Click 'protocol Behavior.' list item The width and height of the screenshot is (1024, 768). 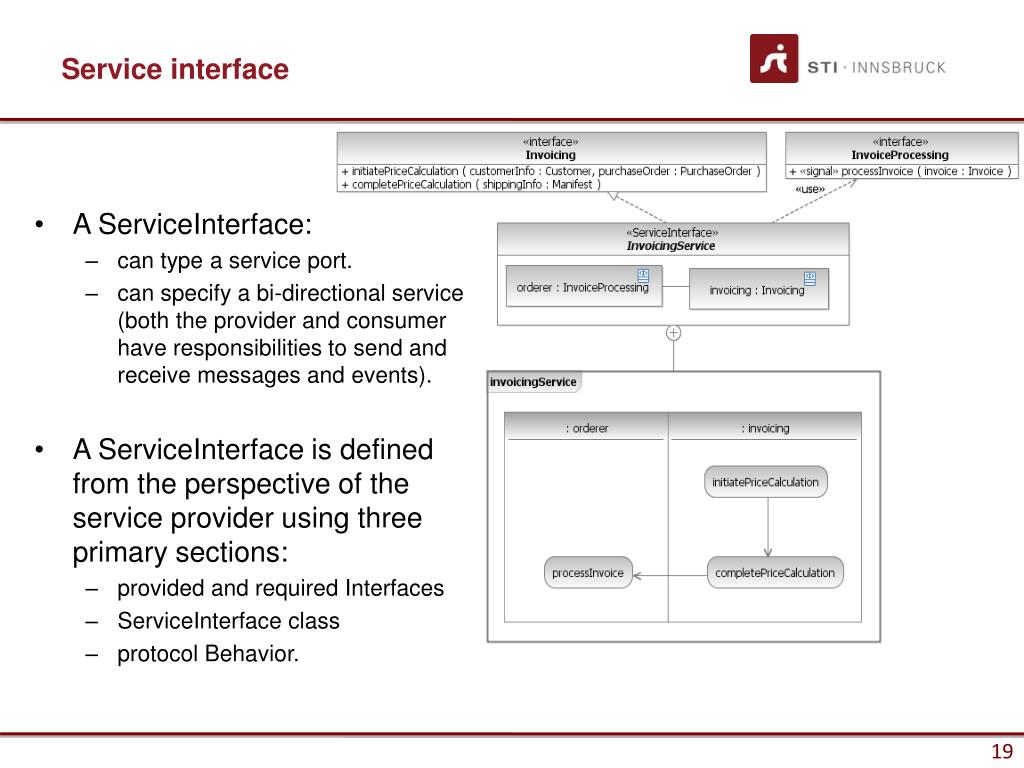coord(208,653)
